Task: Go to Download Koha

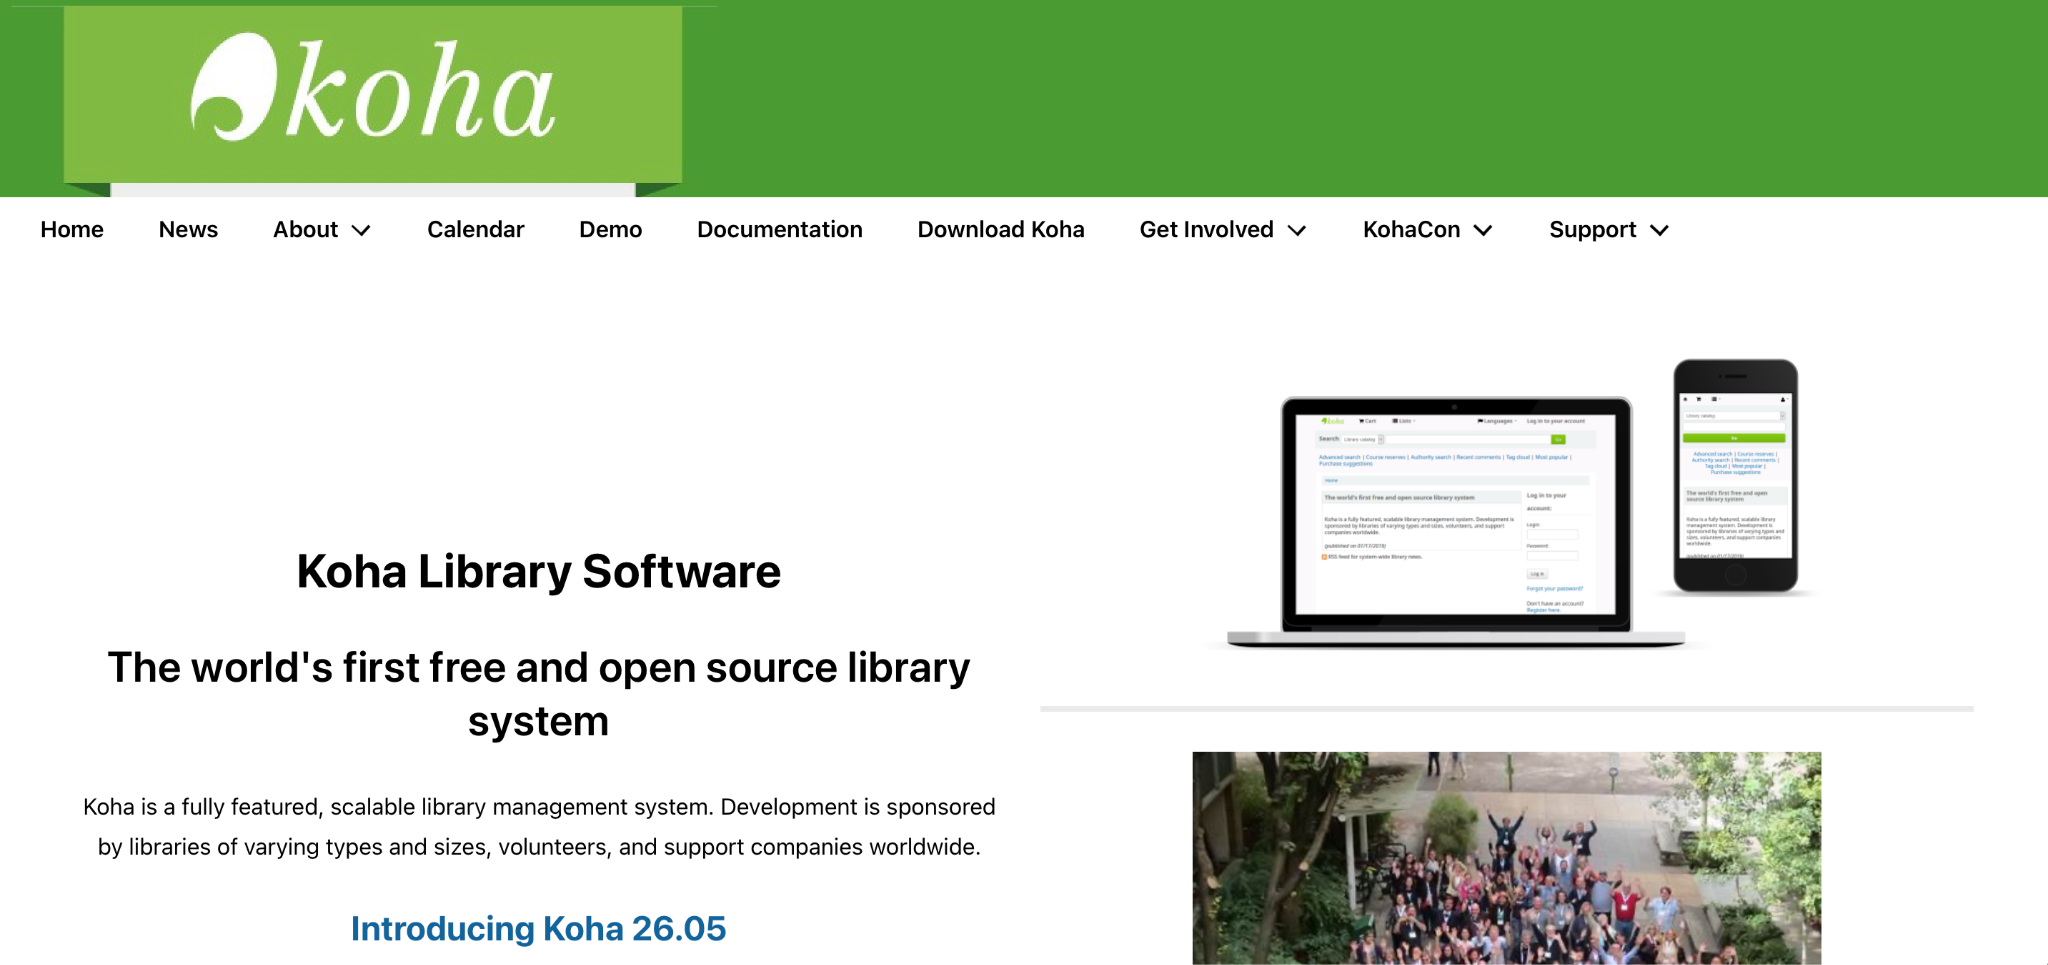Action: point(1001,230)
